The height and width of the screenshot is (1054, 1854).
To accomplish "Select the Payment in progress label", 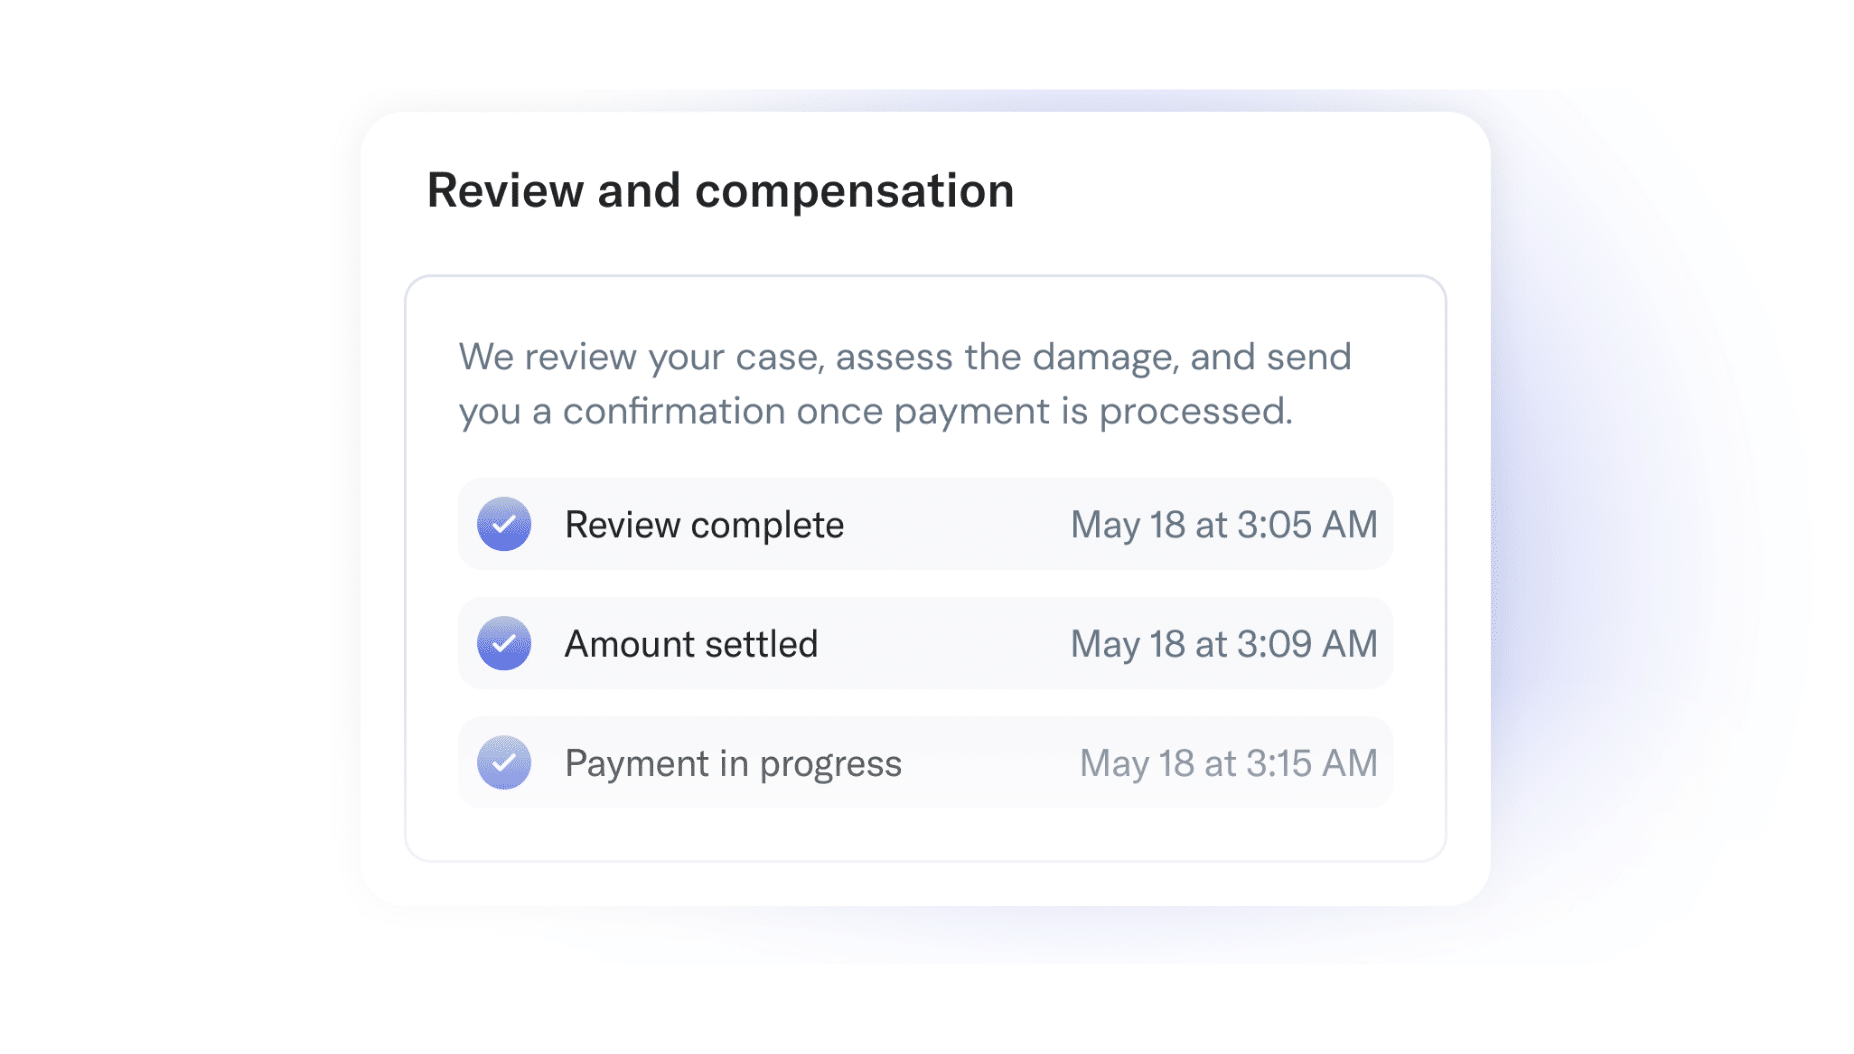I will pos(733,764).
